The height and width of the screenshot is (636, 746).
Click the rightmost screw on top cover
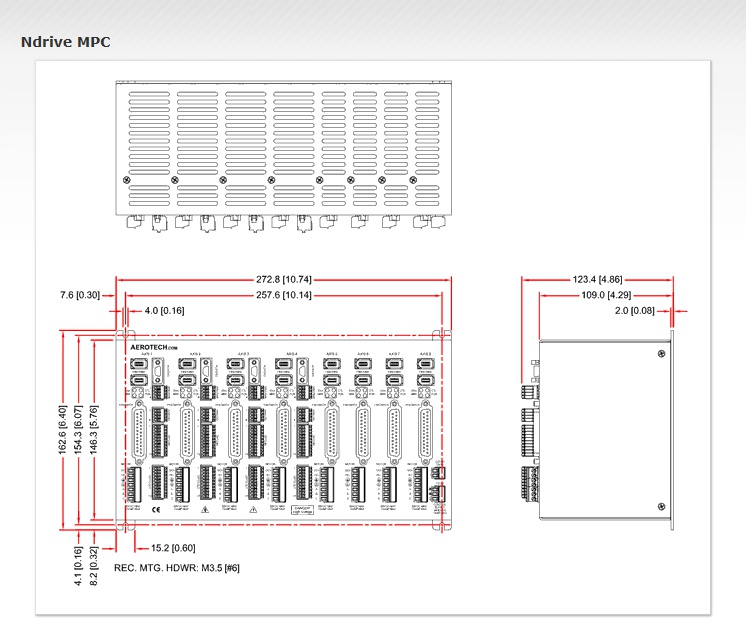pyautogui.click(x=413, y=180)
